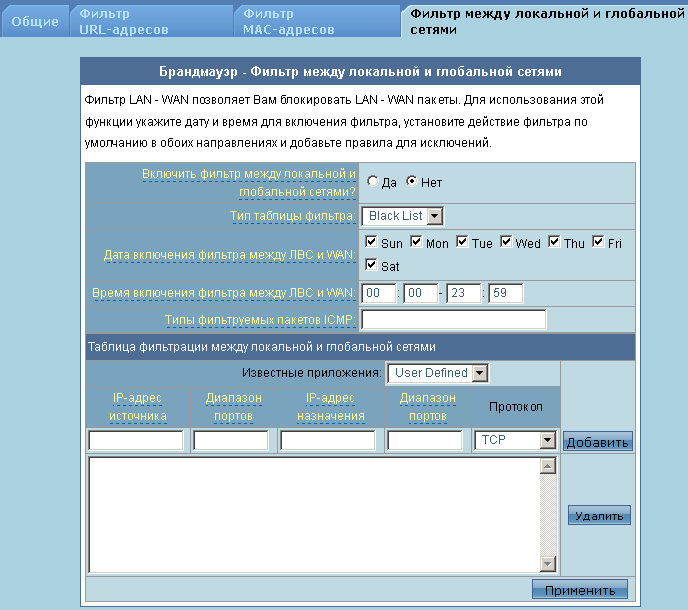The image size is (688, 610).
Task: Click the destination Диапазон портов column link
Action: click(x=427, y=407)
